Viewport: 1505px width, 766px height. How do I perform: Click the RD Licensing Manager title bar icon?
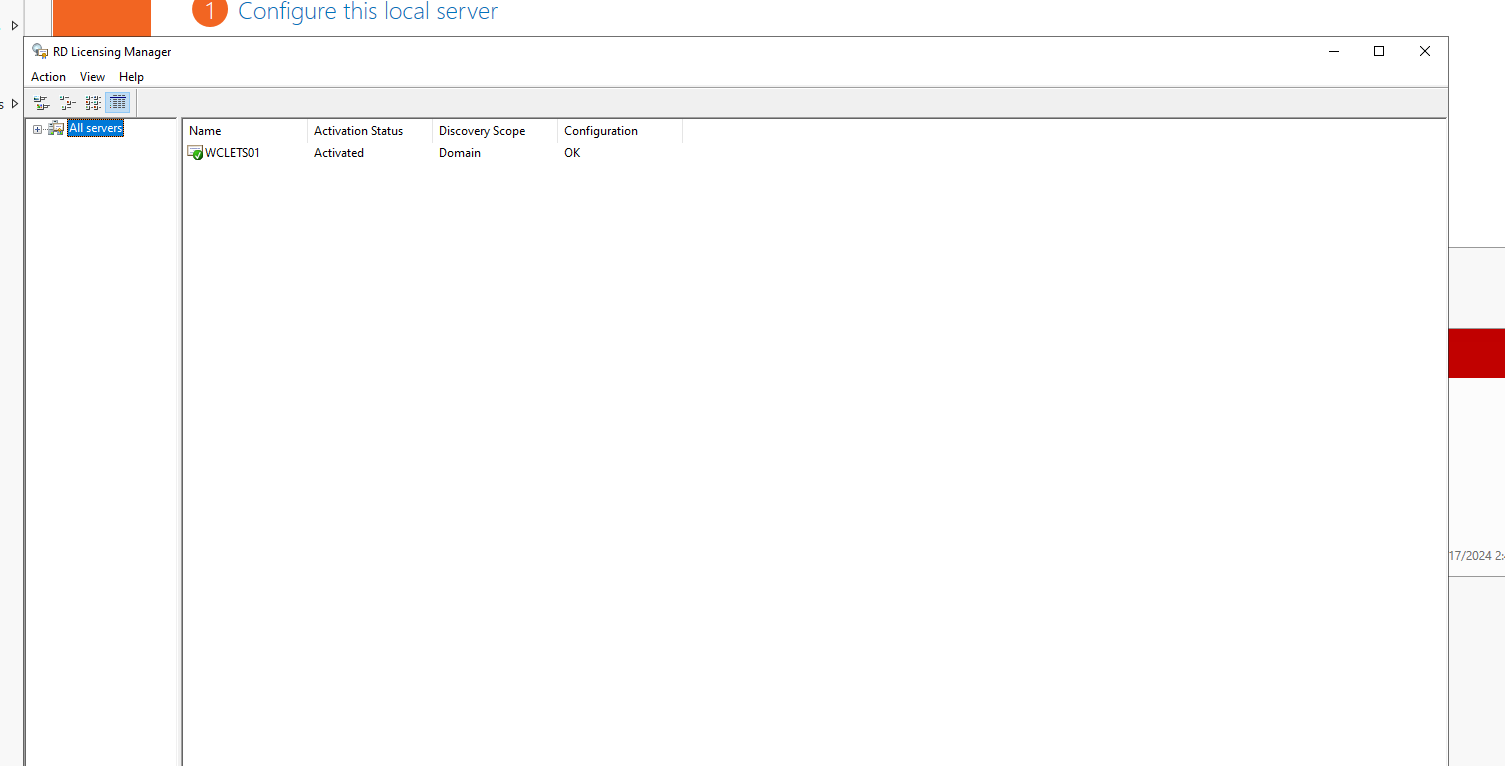pos(40,52)
